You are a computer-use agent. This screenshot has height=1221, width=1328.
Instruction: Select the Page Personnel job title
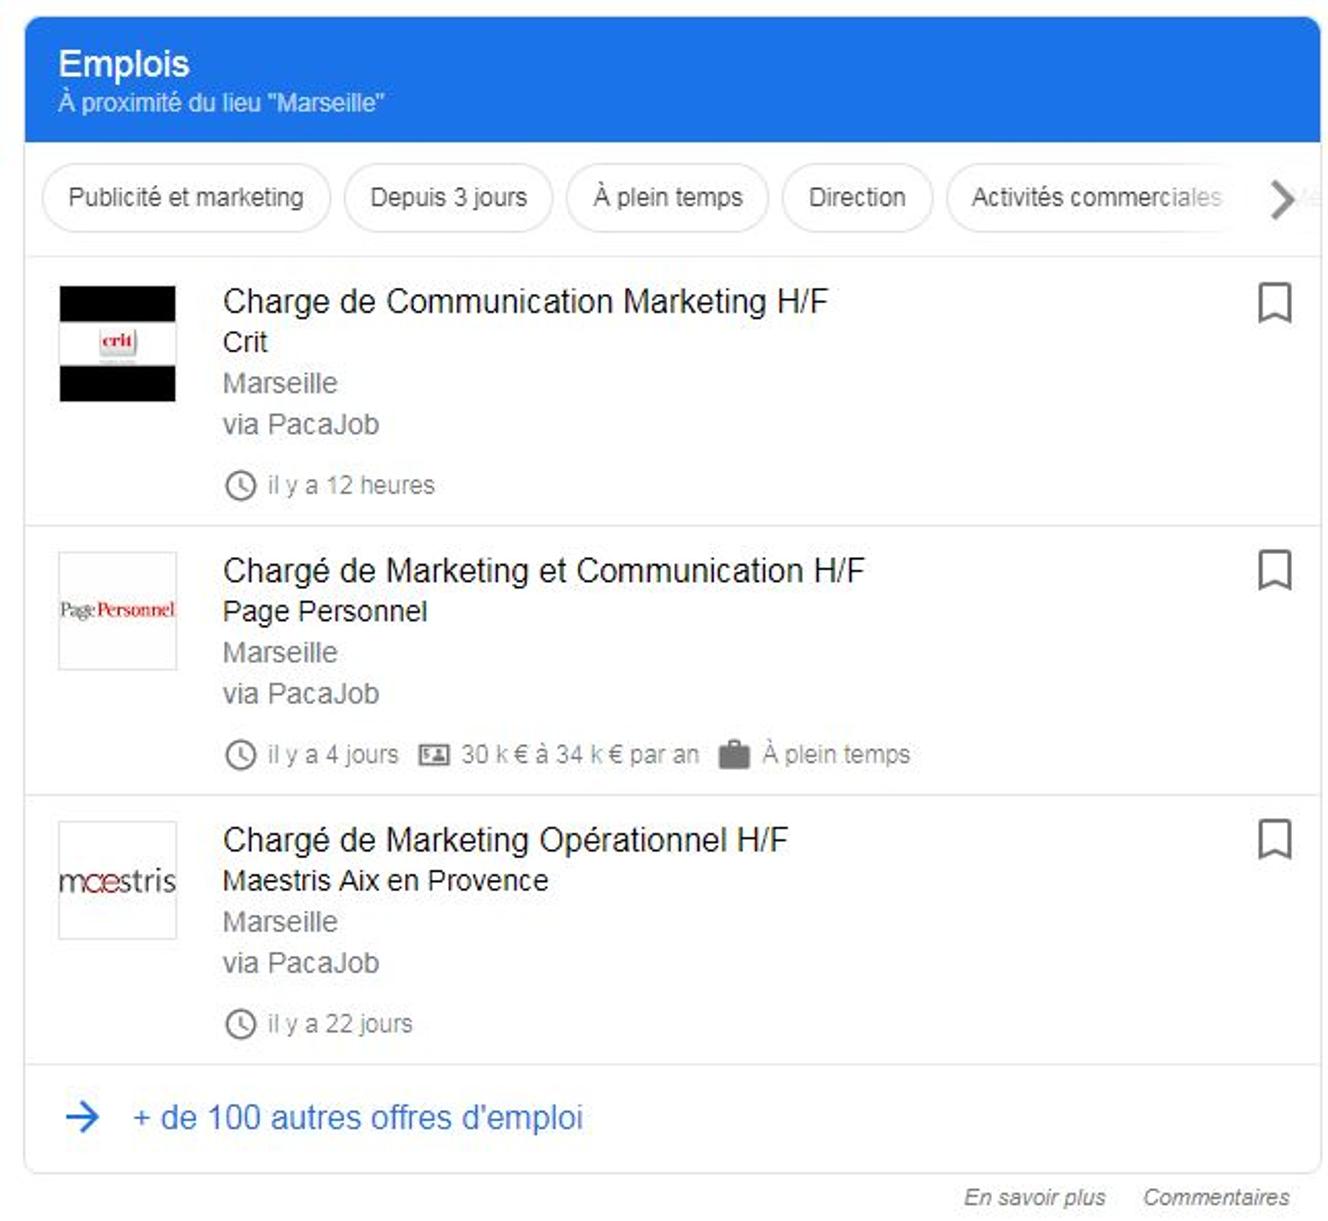tap(545, 571)
